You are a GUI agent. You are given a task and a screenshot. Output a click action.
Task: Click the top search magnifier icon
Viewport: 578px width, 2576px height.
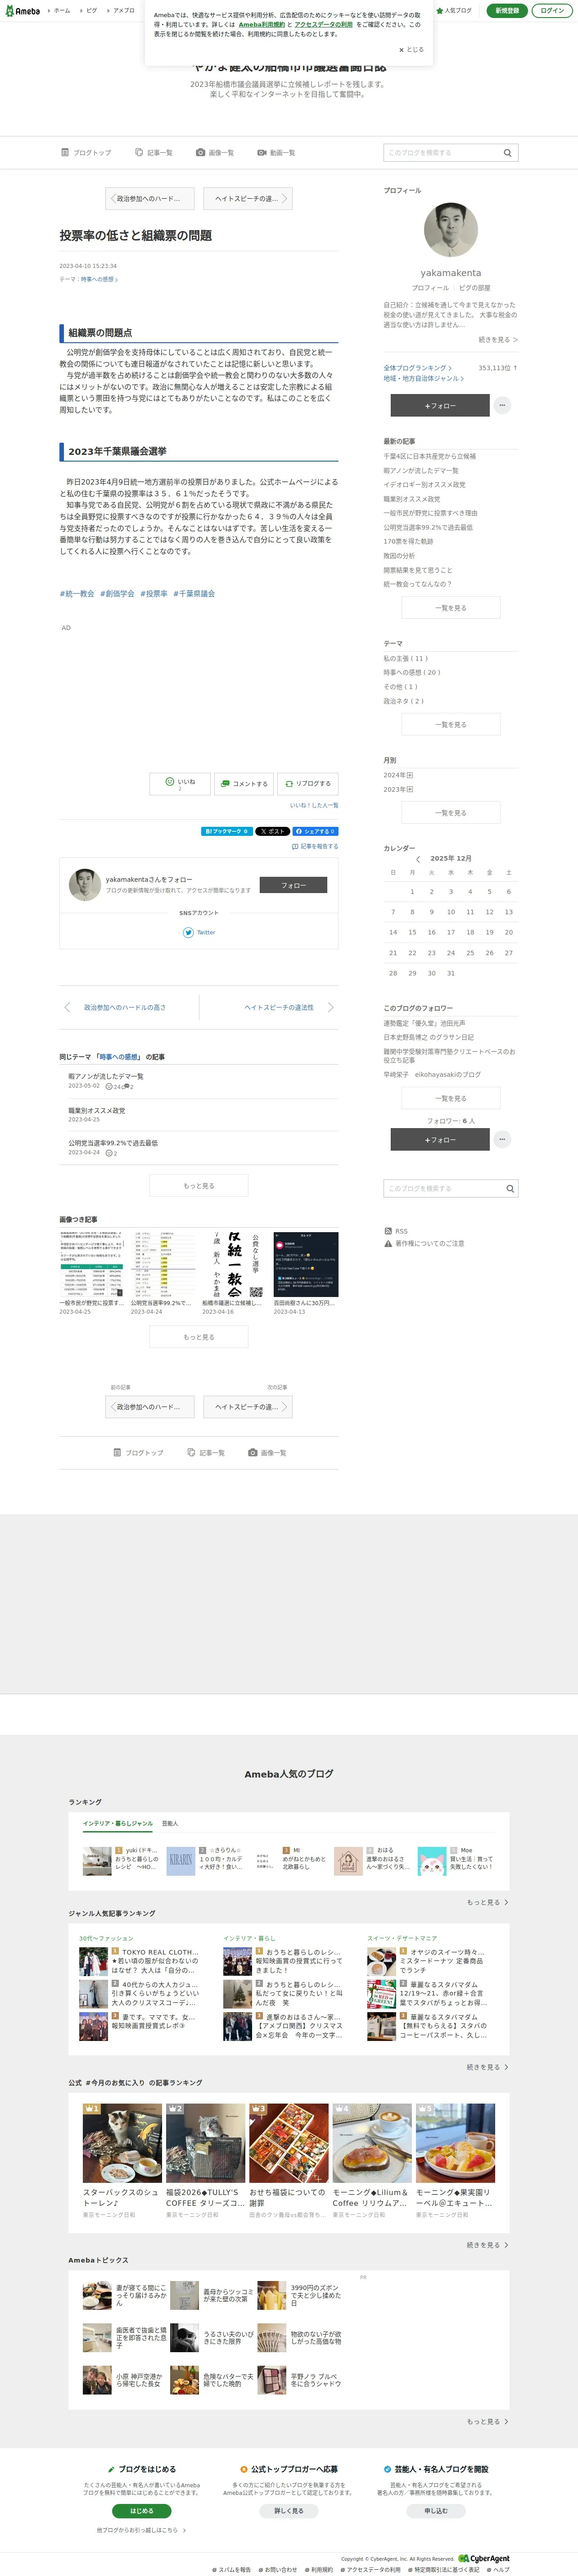507,153
